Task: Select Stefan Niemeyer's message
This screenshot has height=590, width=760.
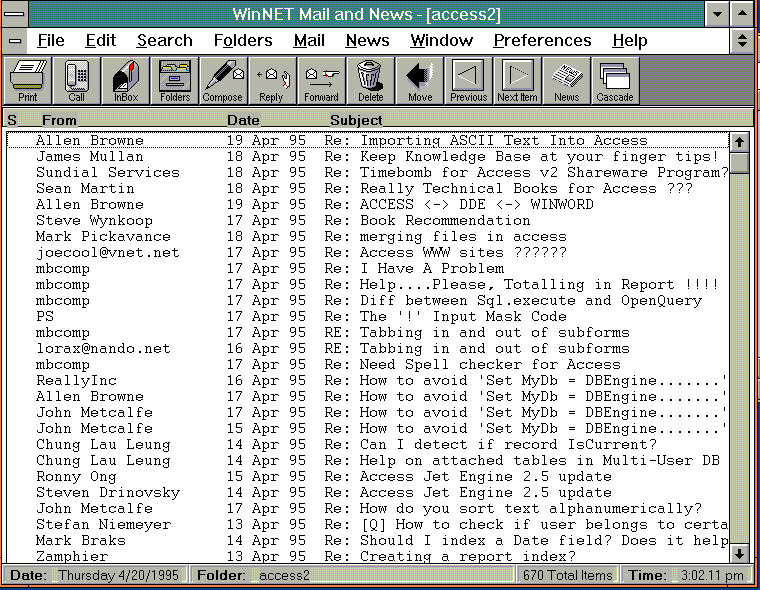Action: [x=367, y=524]
